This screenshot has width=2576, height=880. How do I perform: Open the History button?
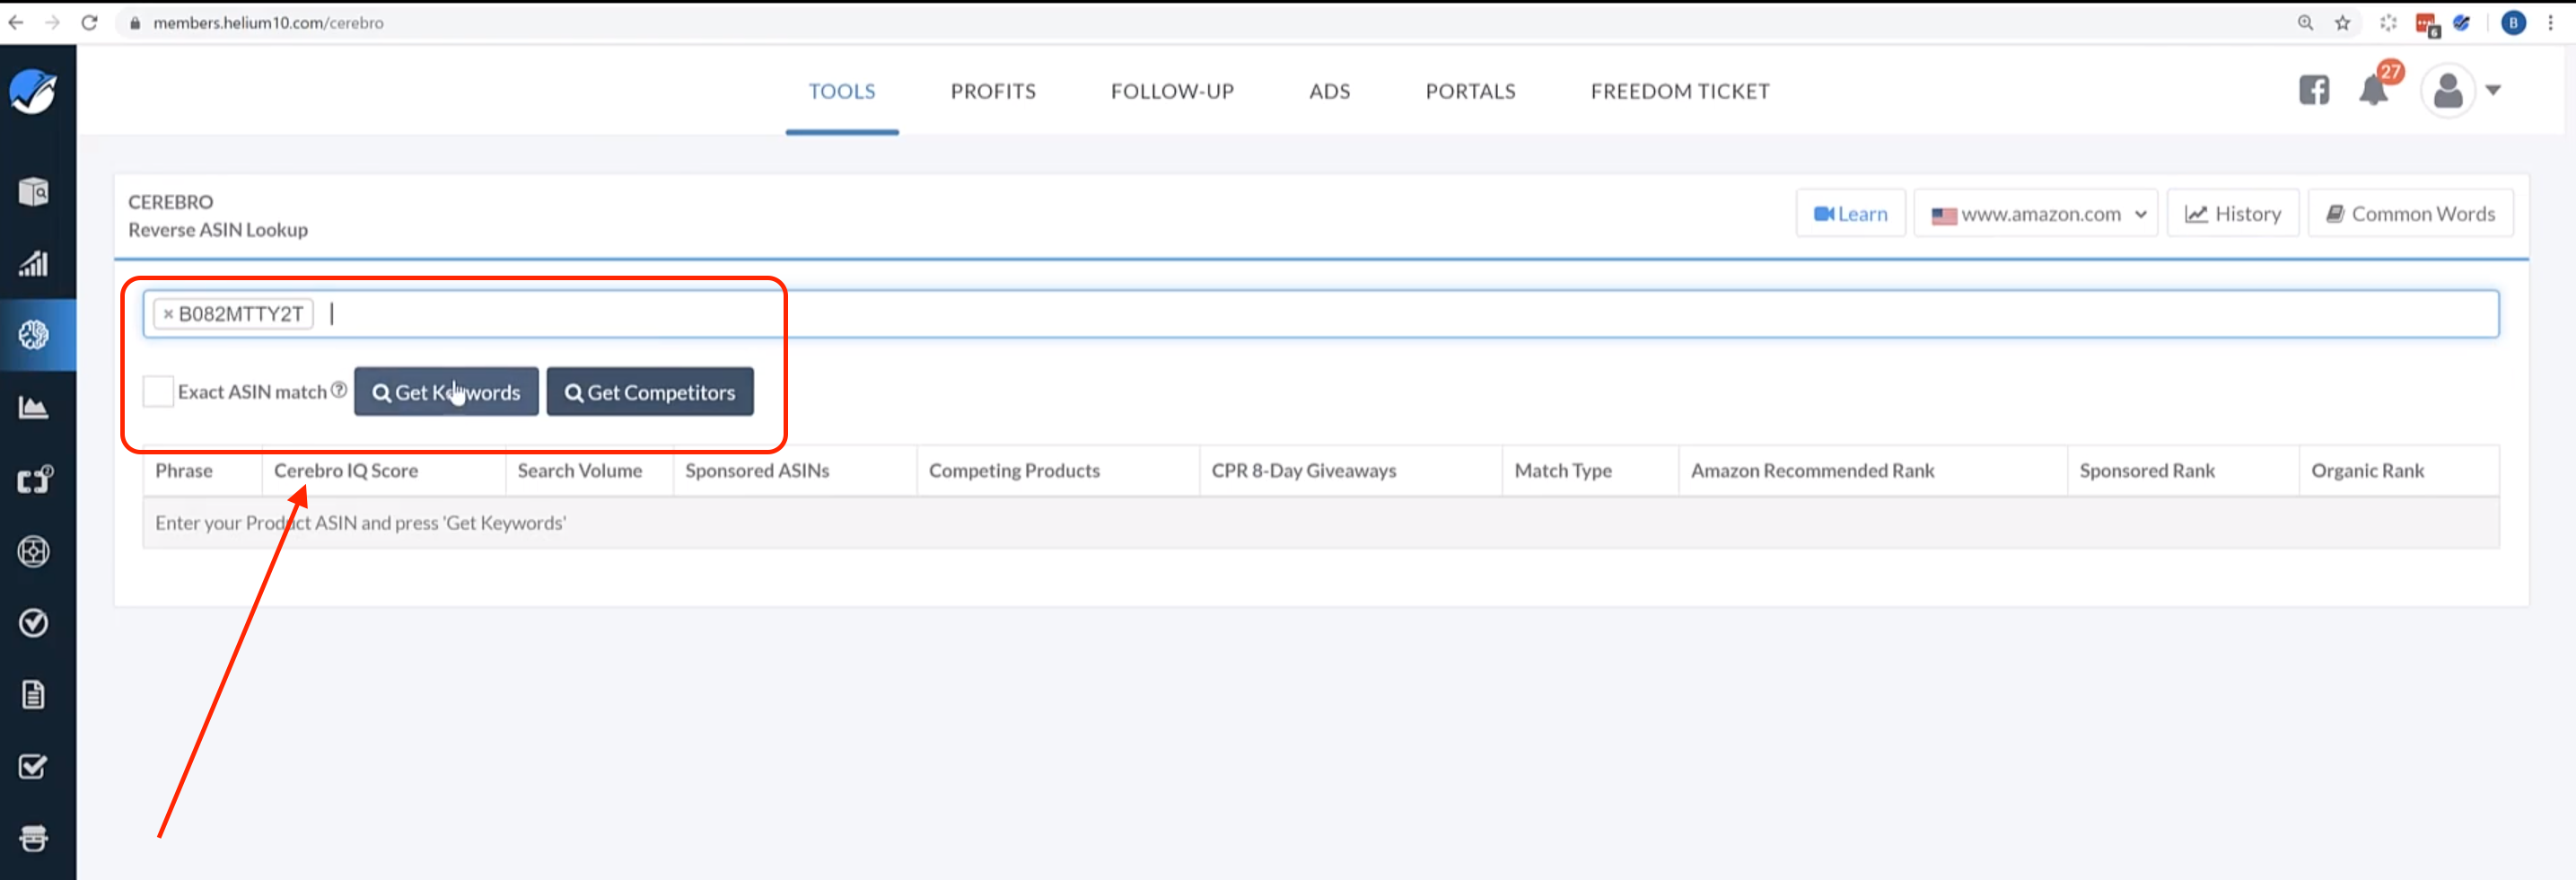point(2232,214)
